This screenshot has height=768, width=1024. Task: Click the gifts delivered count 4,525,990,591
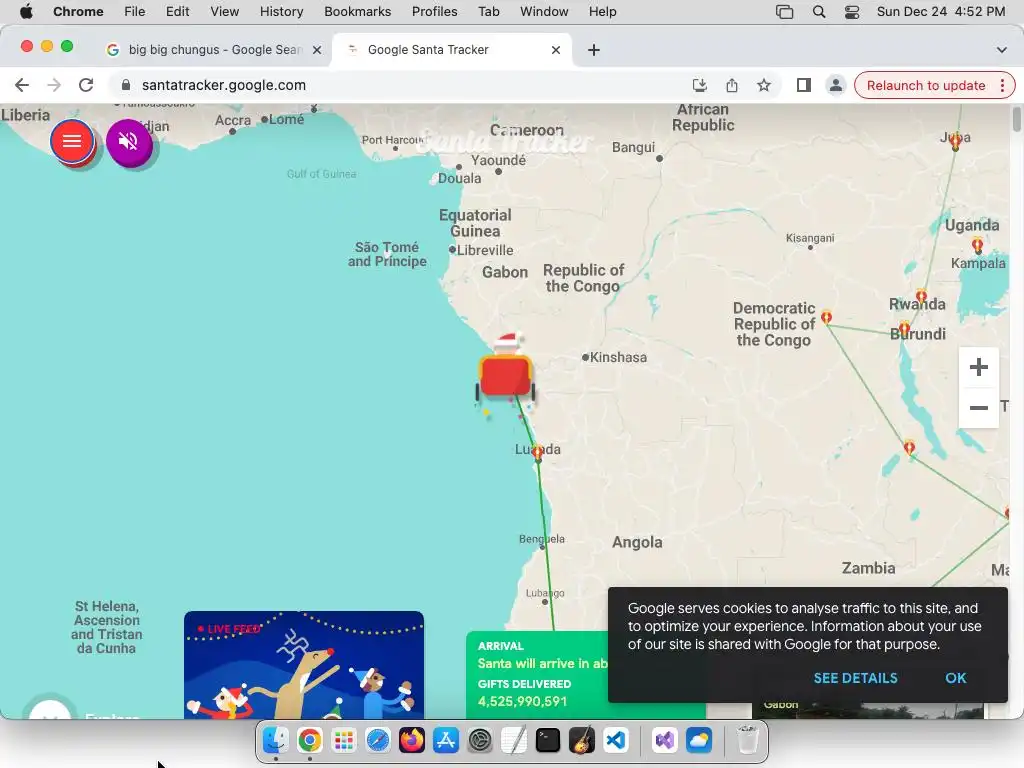pos(522,701)
